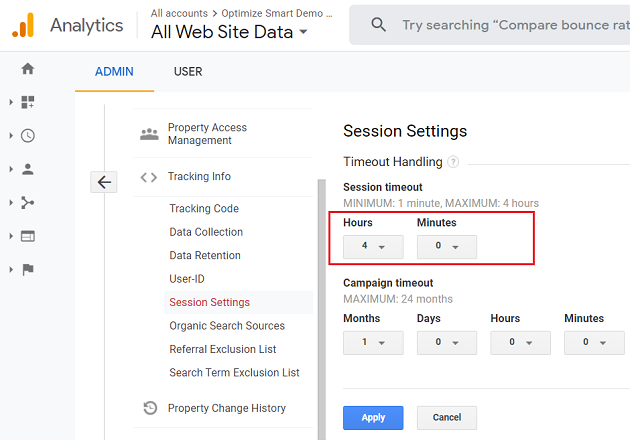Click the Cancel button

click(x=446, y=417)
